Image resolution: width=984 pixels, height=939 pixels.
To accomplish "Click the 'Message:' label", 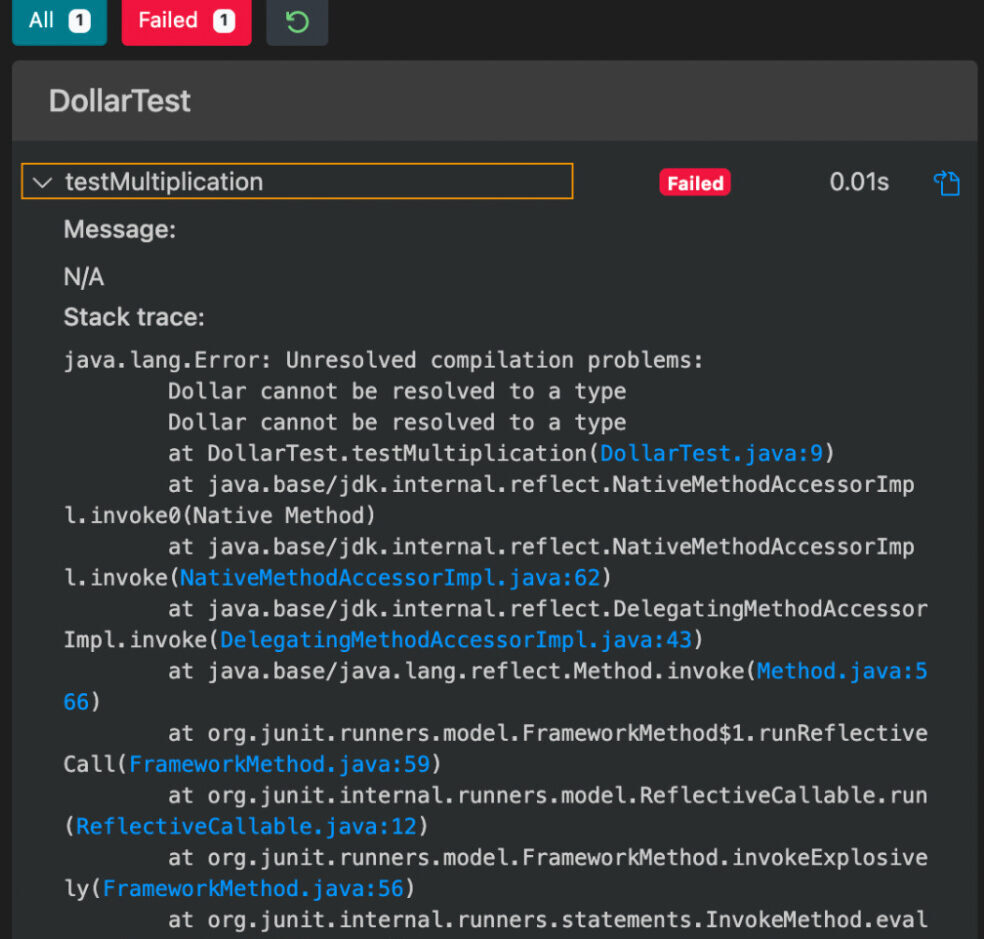I will (x=120, y=230).
